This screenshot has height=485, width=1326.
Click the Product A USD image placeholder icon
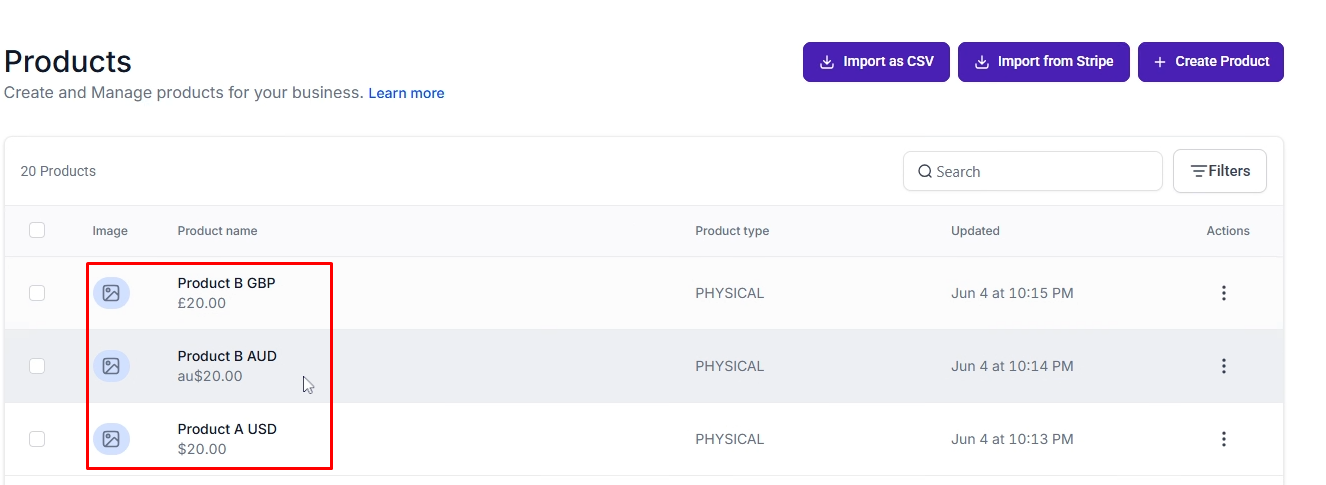(x=111, y=439)
